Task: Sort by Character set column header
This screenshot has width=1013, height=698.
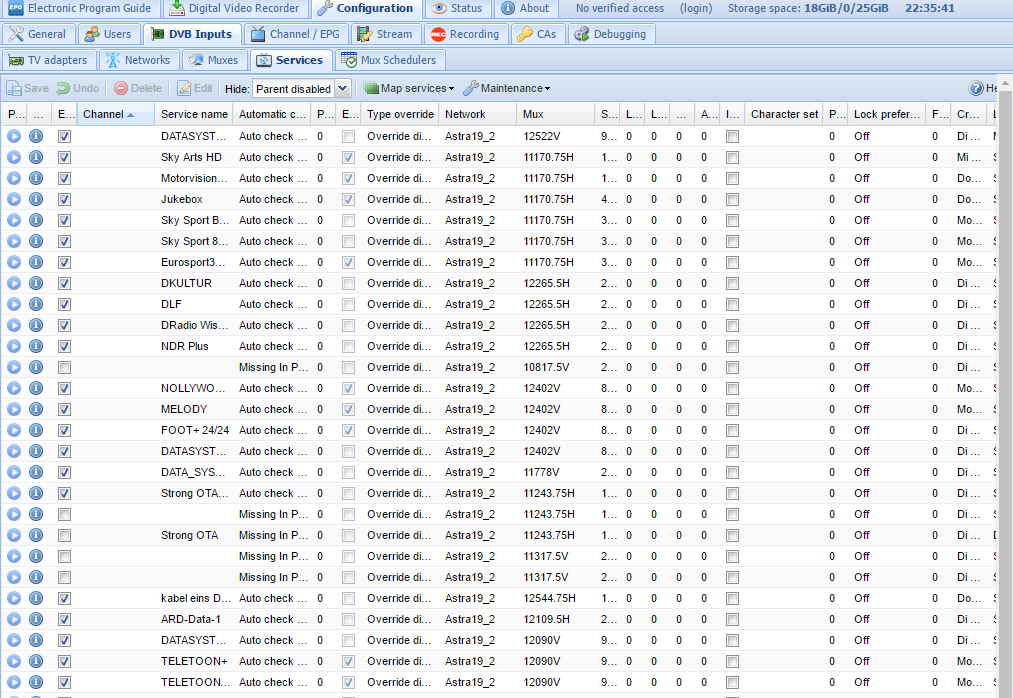Action: click(x=784, y=114)
